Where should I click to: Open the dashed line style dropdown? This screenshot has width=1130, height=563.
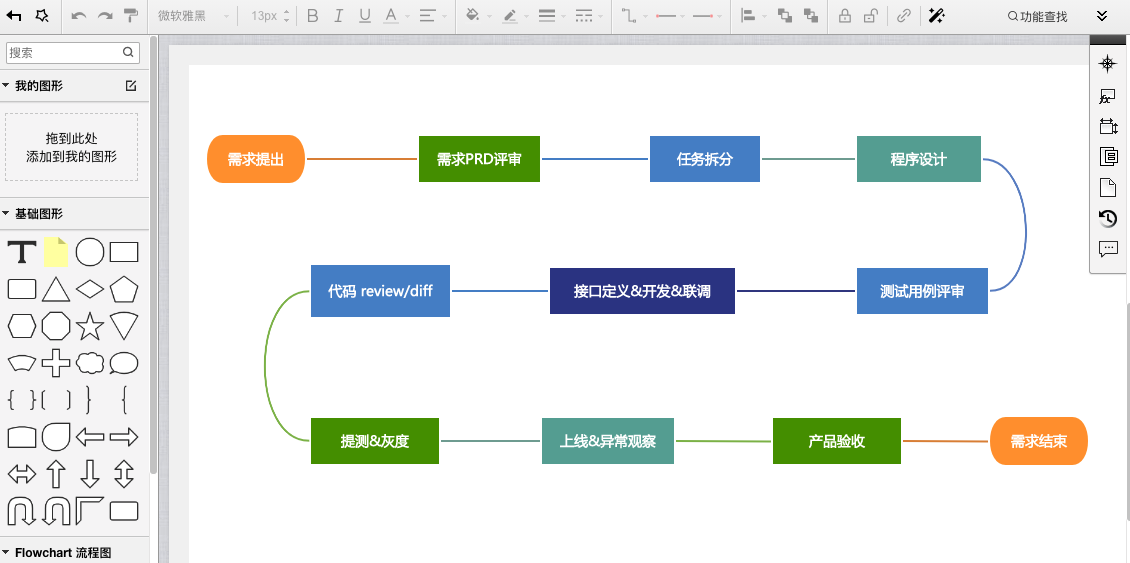click(x=588, y=16)
